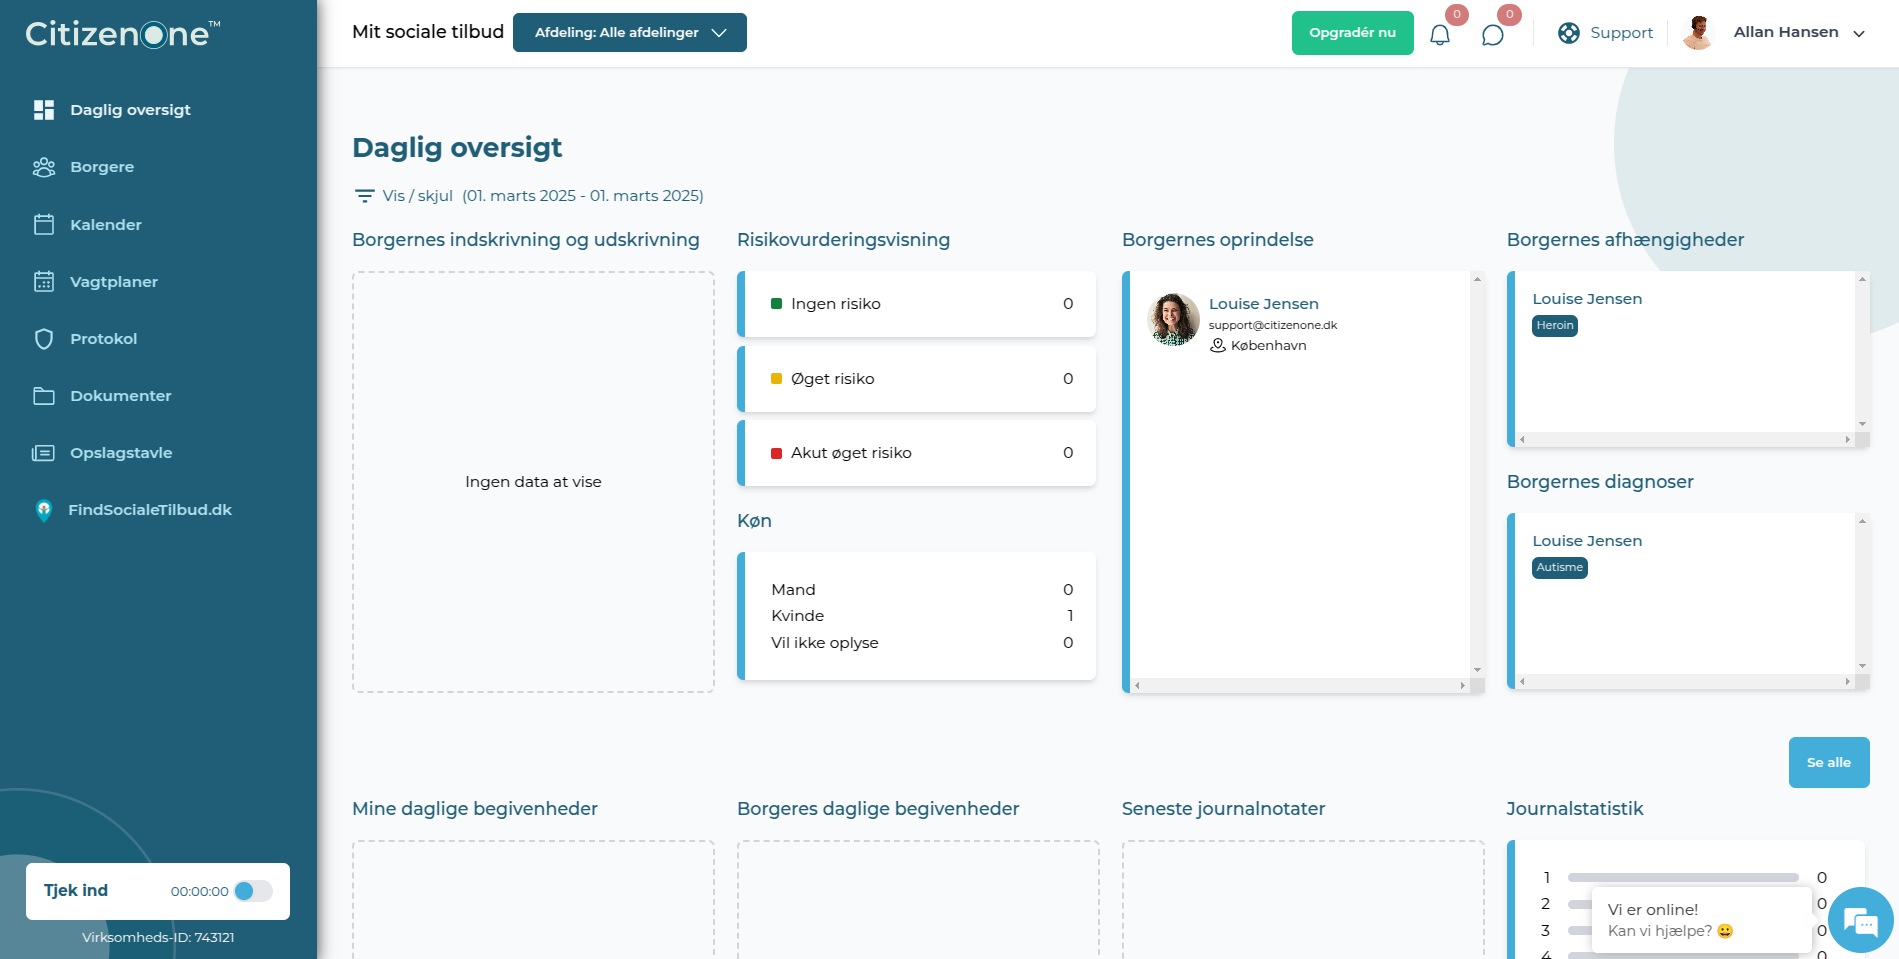1899x959 pixels.
Task: Open Louise Jensen in Borgernes oprindelse
Action: pos(1264,304)
